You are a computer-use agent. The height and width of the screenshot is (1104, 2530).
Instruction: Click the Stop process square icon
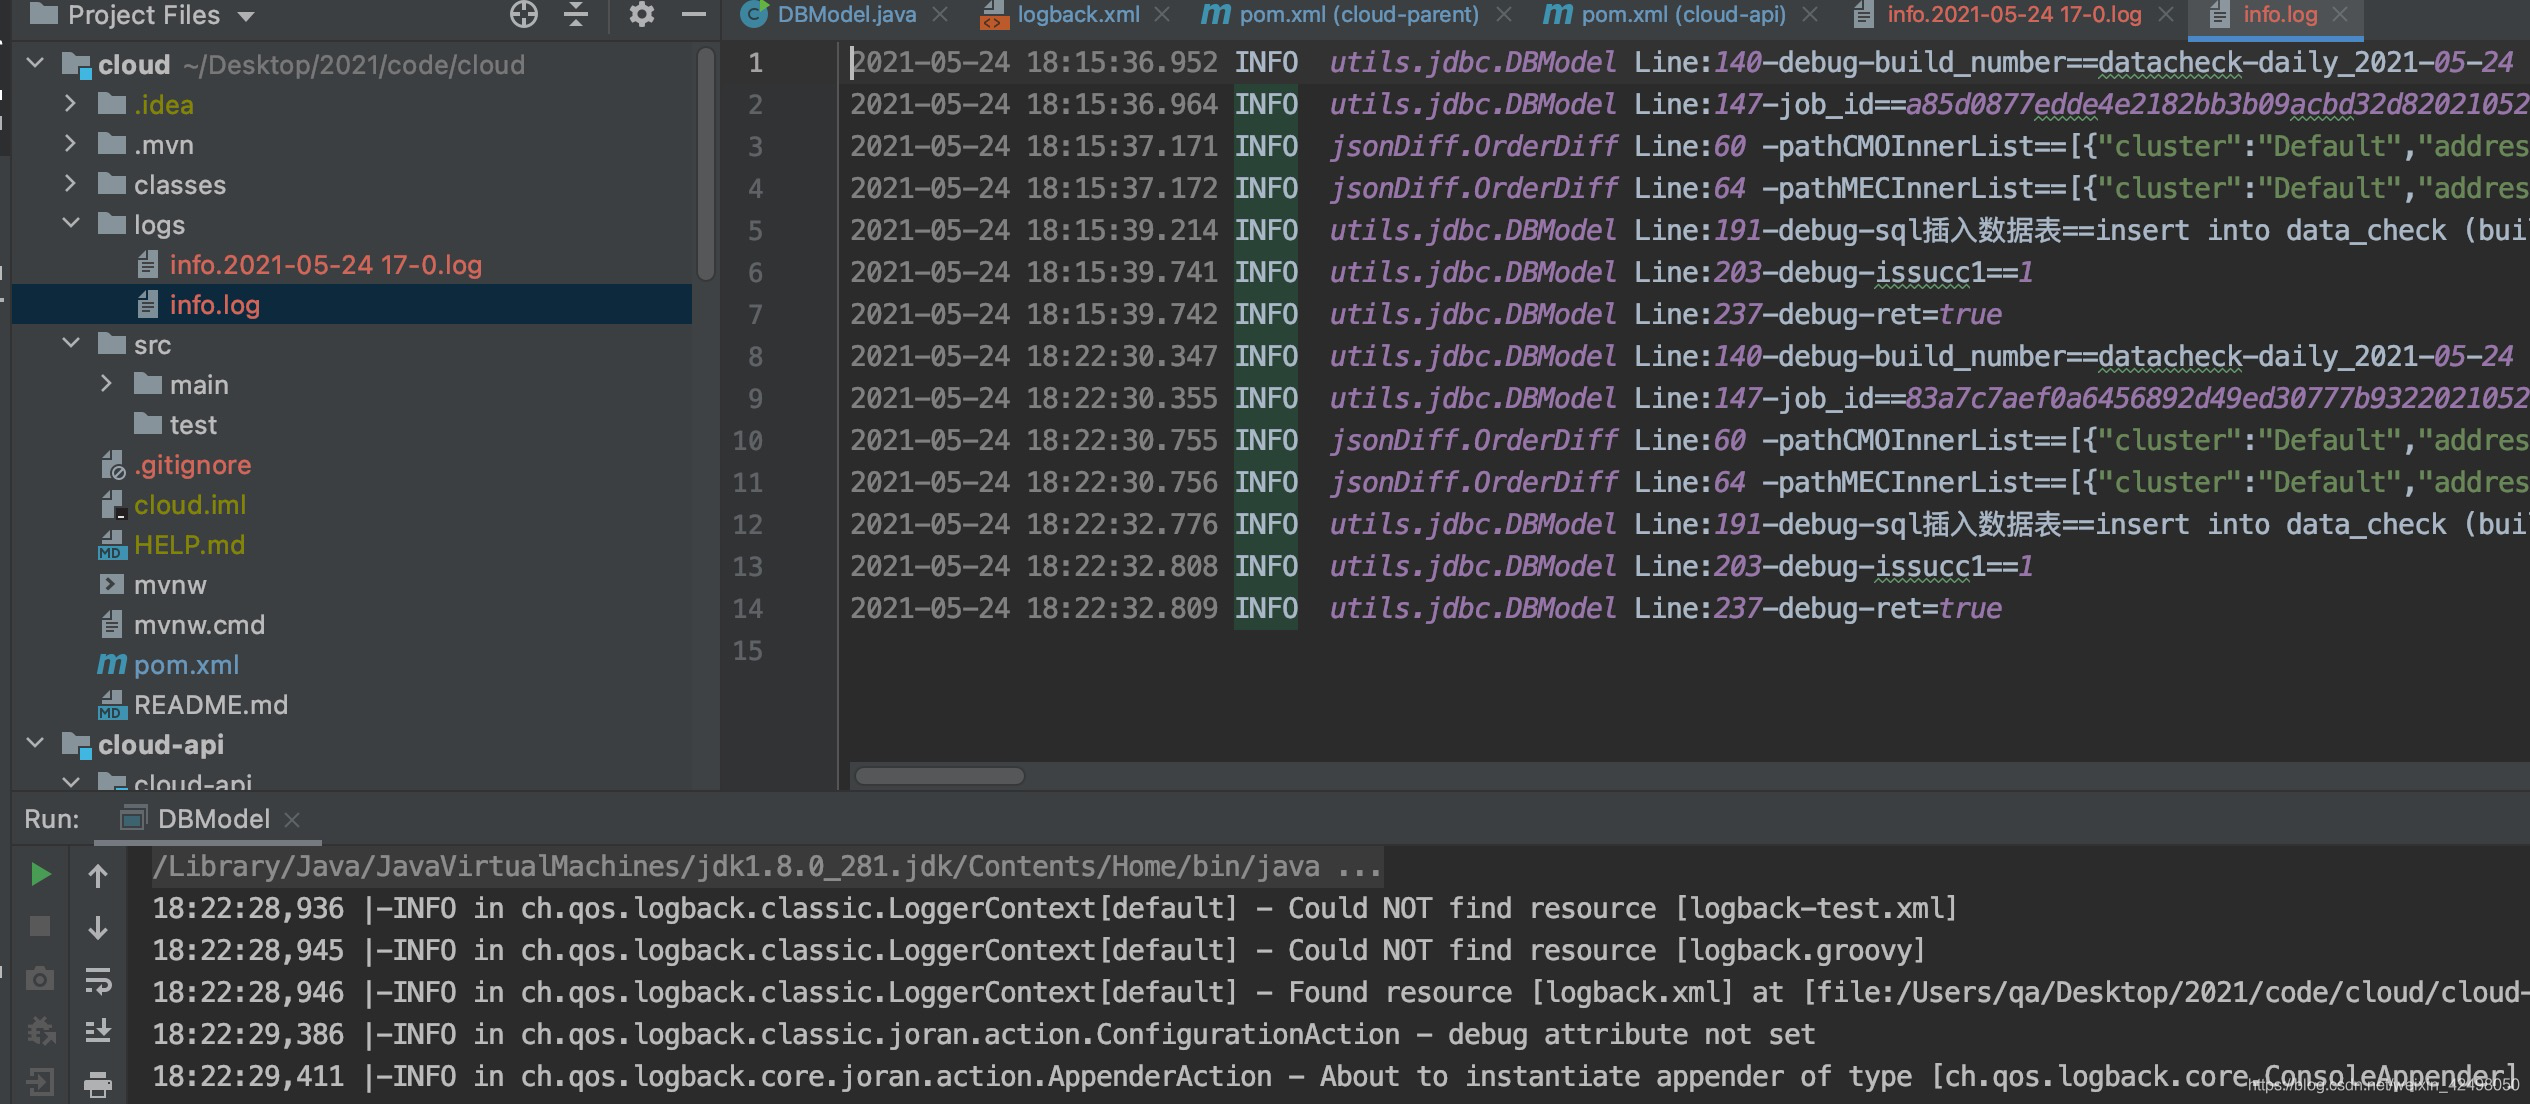pyautogui.click(x=40, y=927)
